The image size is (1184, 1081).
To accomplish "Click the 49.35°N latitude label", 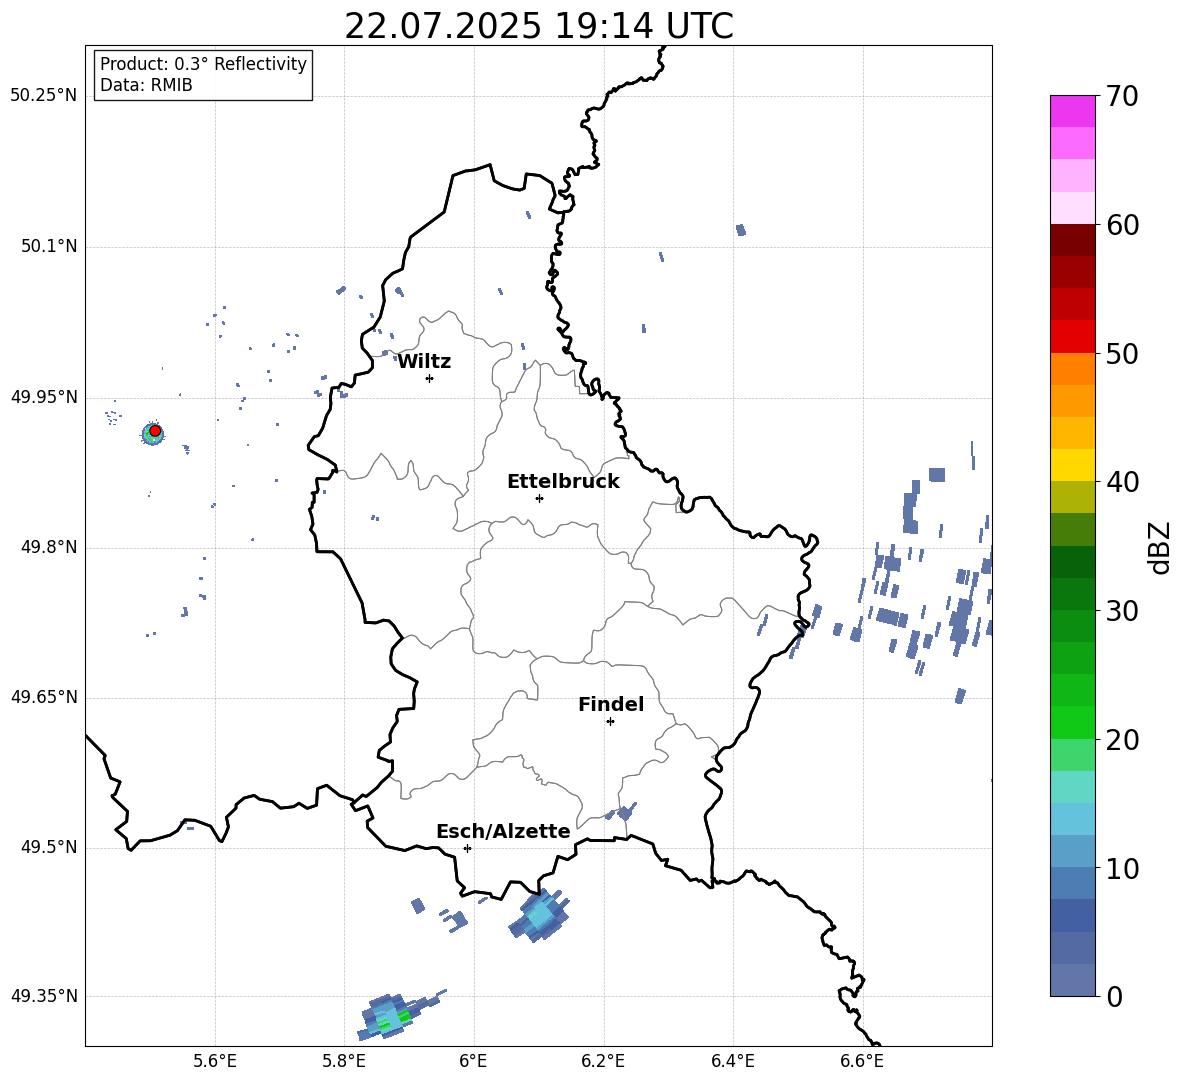I will (x=44, y=996).
